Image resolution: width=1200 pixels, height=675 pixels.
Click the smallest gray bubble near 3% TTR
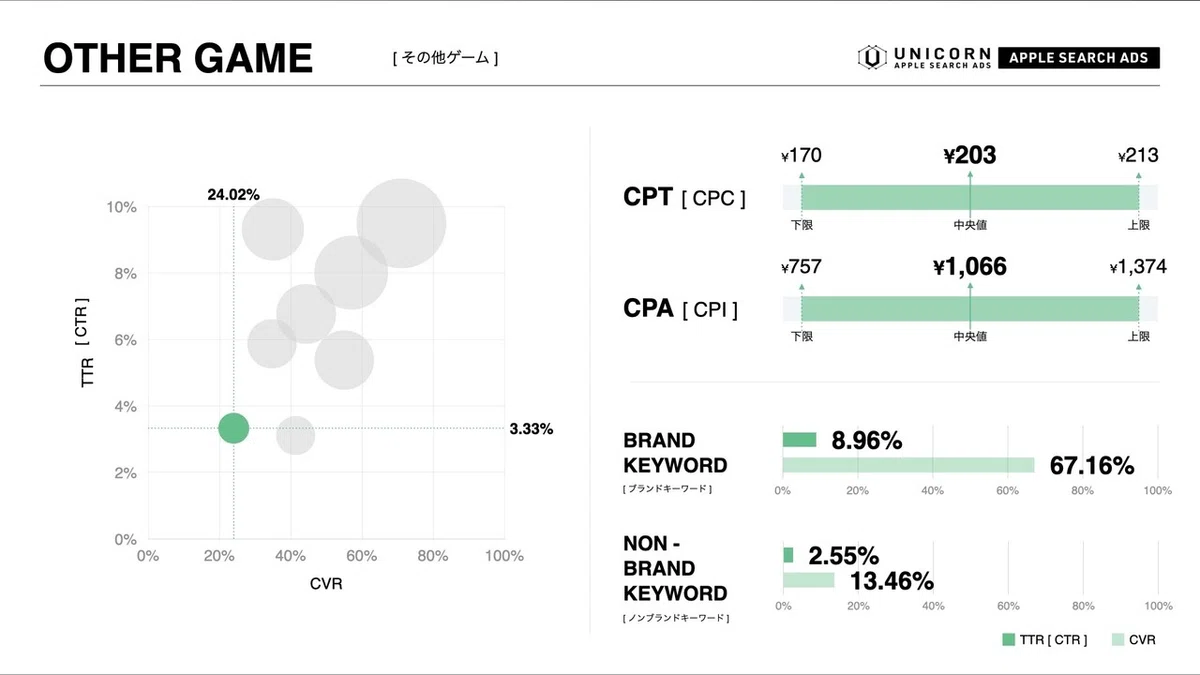coord(295,436)
